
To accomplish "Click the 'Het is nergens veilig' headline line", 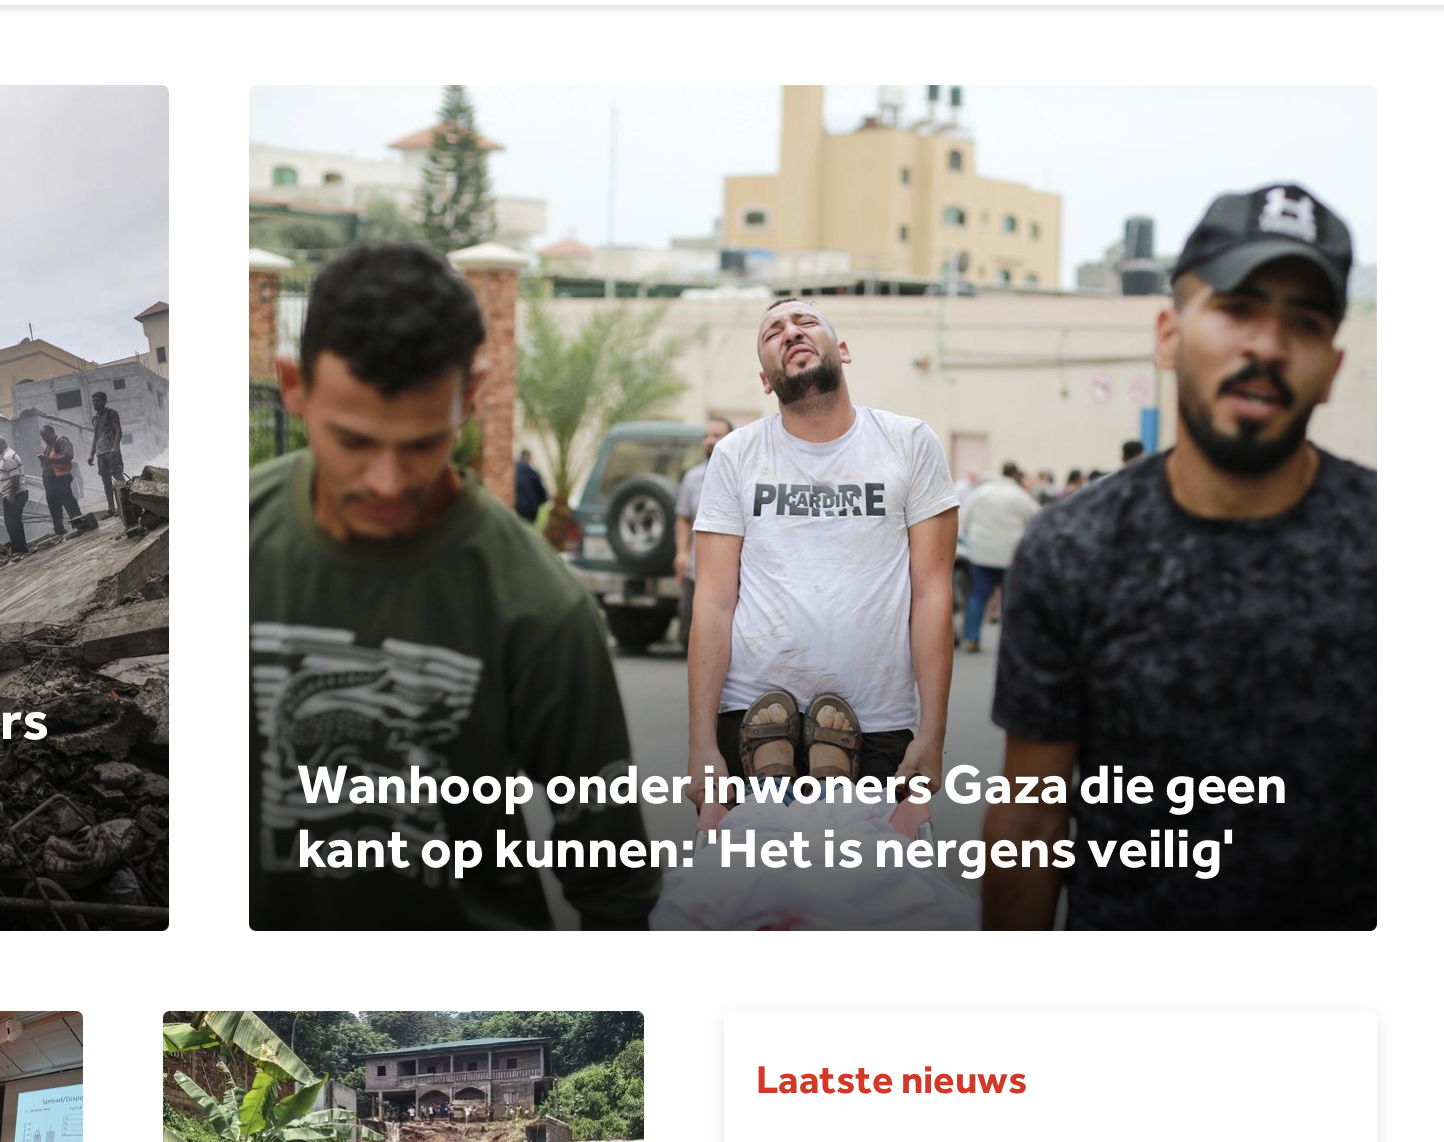I will tap(765, 851).
